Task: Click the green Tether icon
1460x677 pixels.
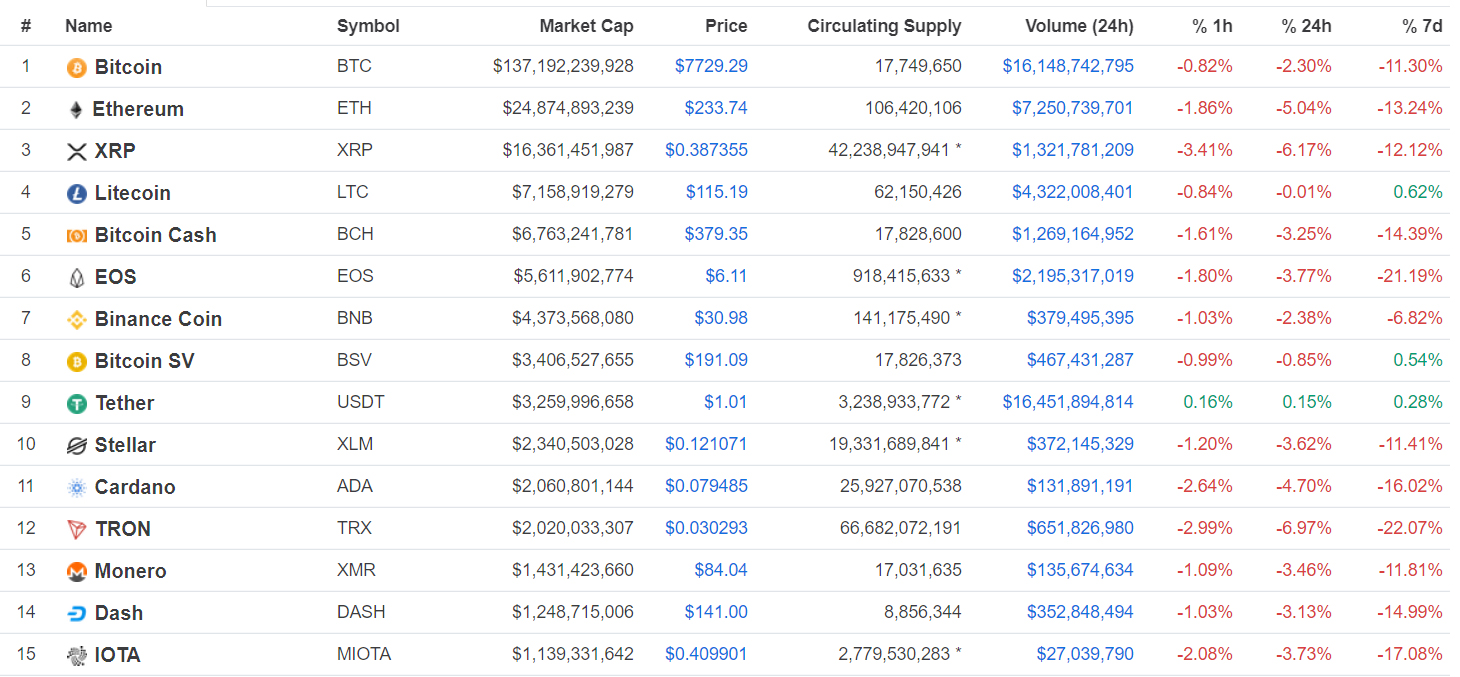Action: pos(76,404)
